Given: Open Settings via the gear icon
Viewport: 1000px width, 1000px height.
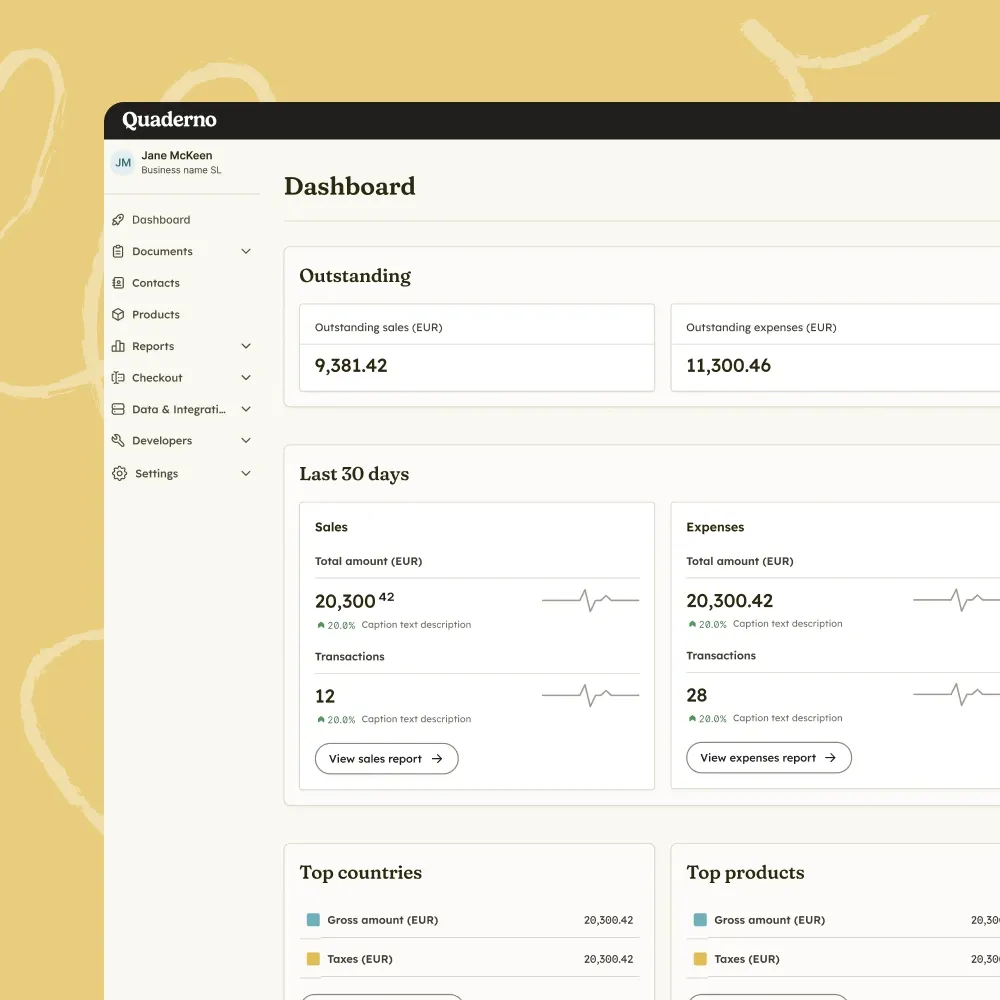Looking at the screenshot, I should pos(119,472).
